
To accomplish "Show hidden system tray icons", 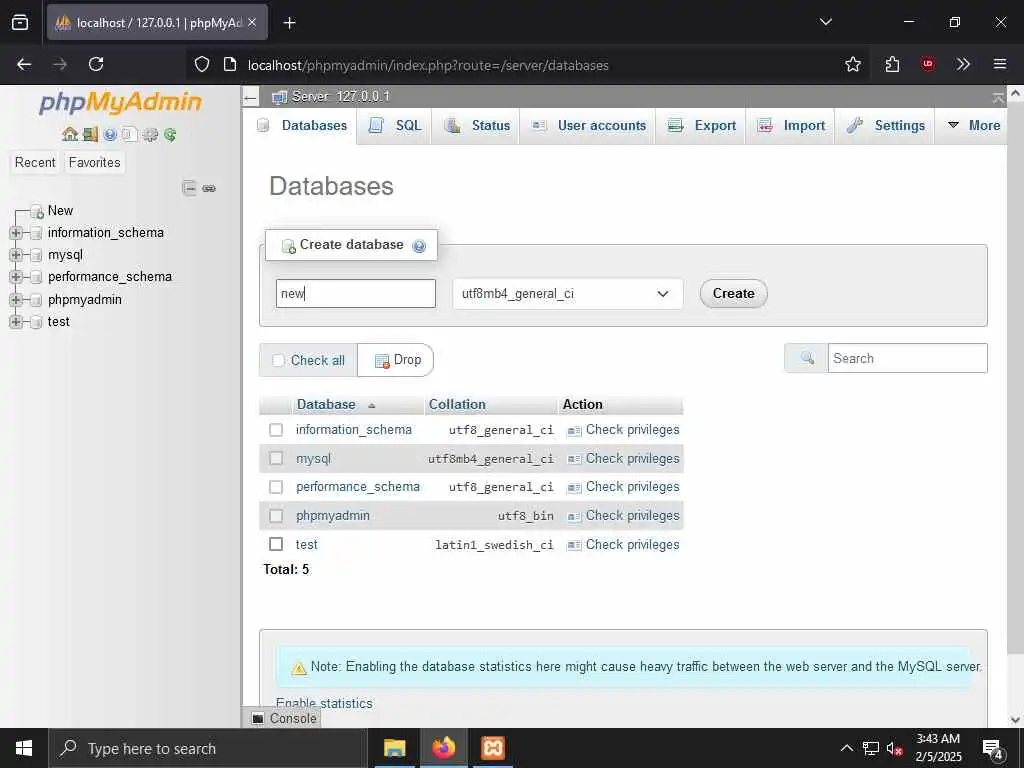I will (846, 748).
